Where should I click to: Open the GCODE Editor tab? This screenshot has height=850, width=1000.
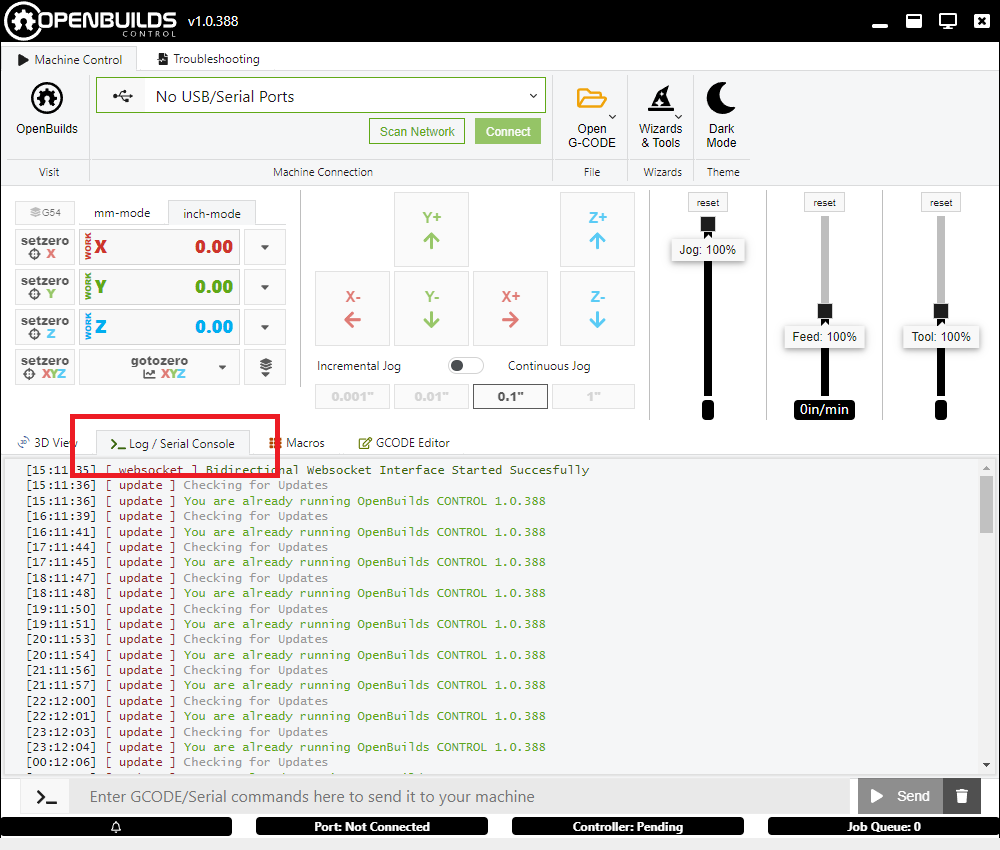click(x=404, y=443)
